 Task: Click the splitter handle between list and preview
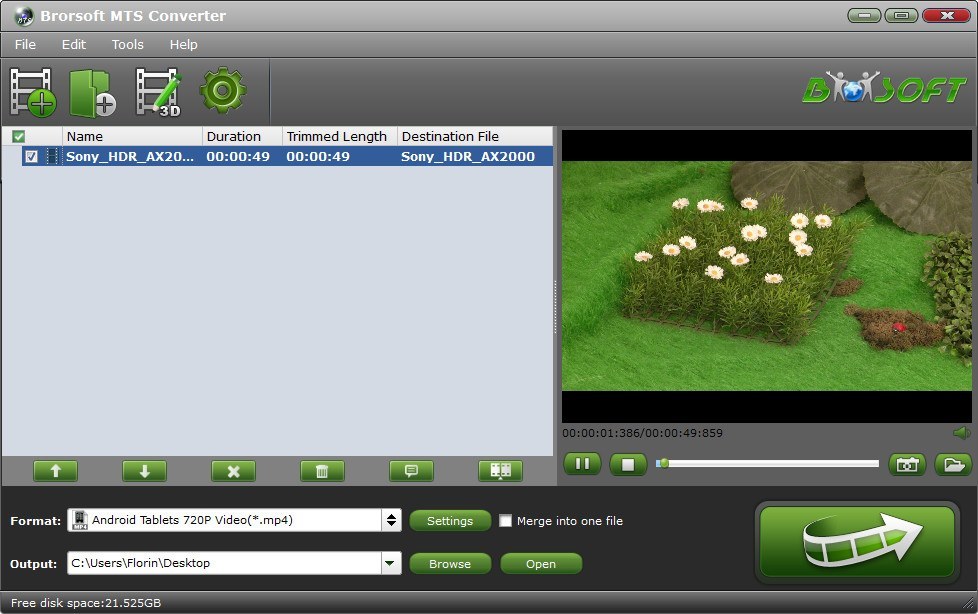pyautogui.click(x=555, y=307)
